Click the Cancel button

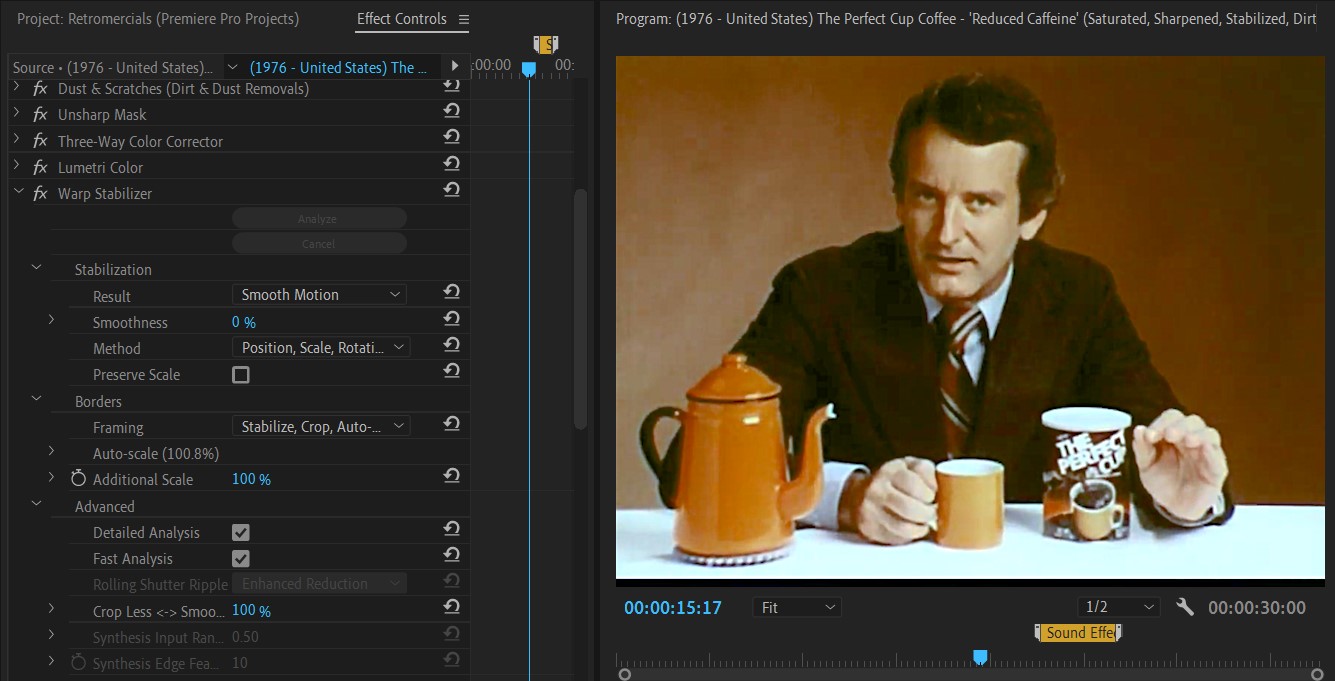319,244
